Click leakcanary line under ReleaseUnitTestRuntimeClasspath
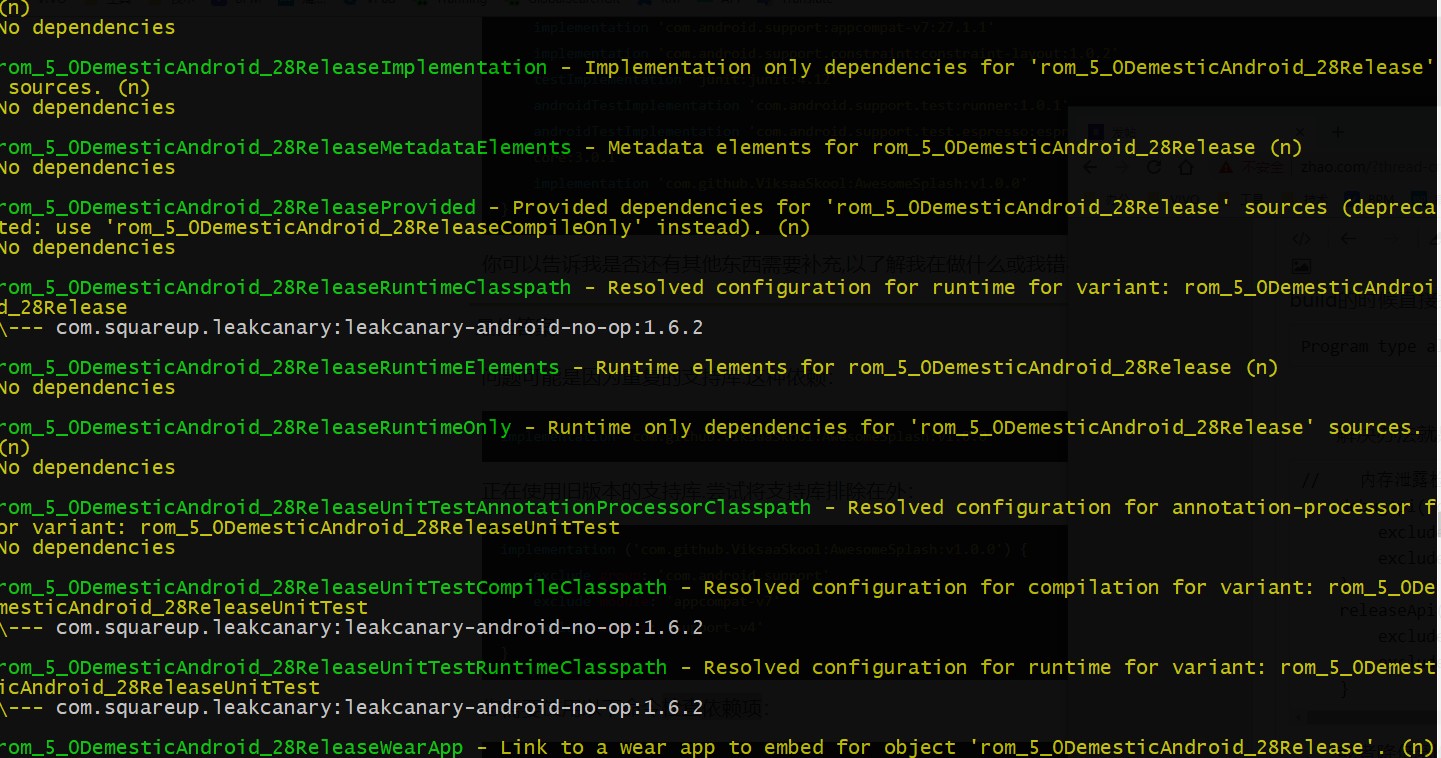This screenshot has height=758, width=1441. (x=351, y=708)
